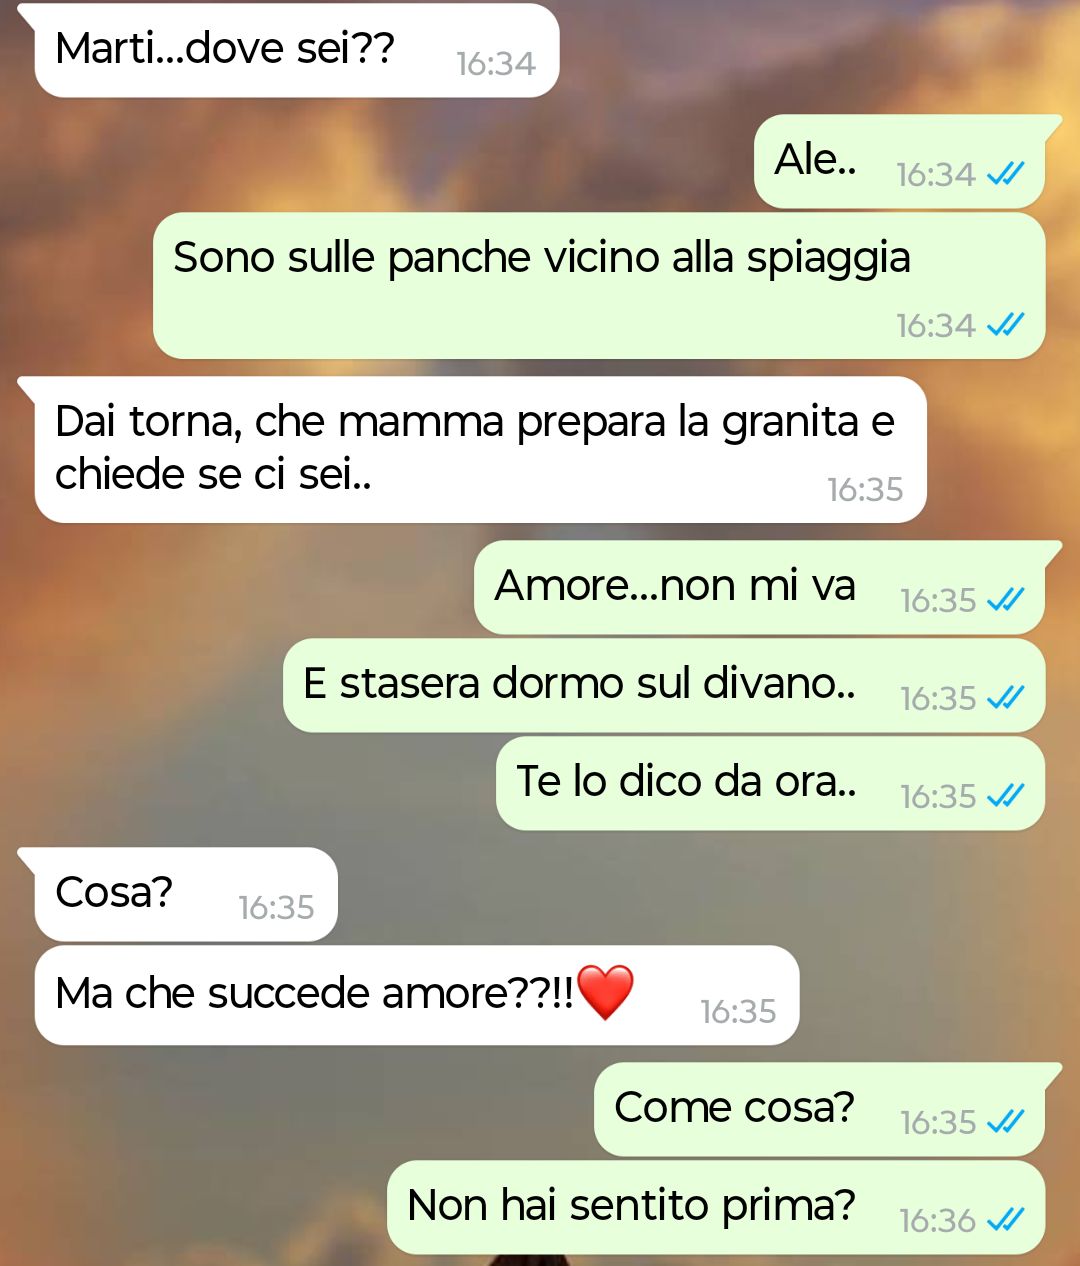This screenshot has width=1080, height=1266.
Task: Tap read ticks on "E stasera dormo" message
Action: tap(1005, 698)
